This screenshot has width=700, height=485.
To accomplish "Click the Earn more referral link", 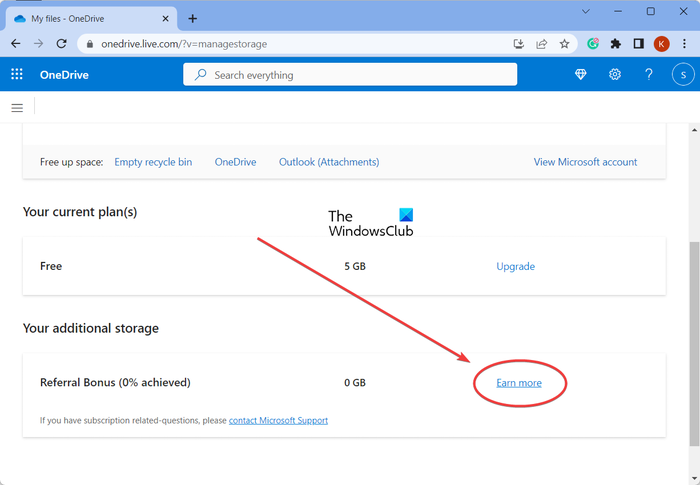I will pos(519,383).
